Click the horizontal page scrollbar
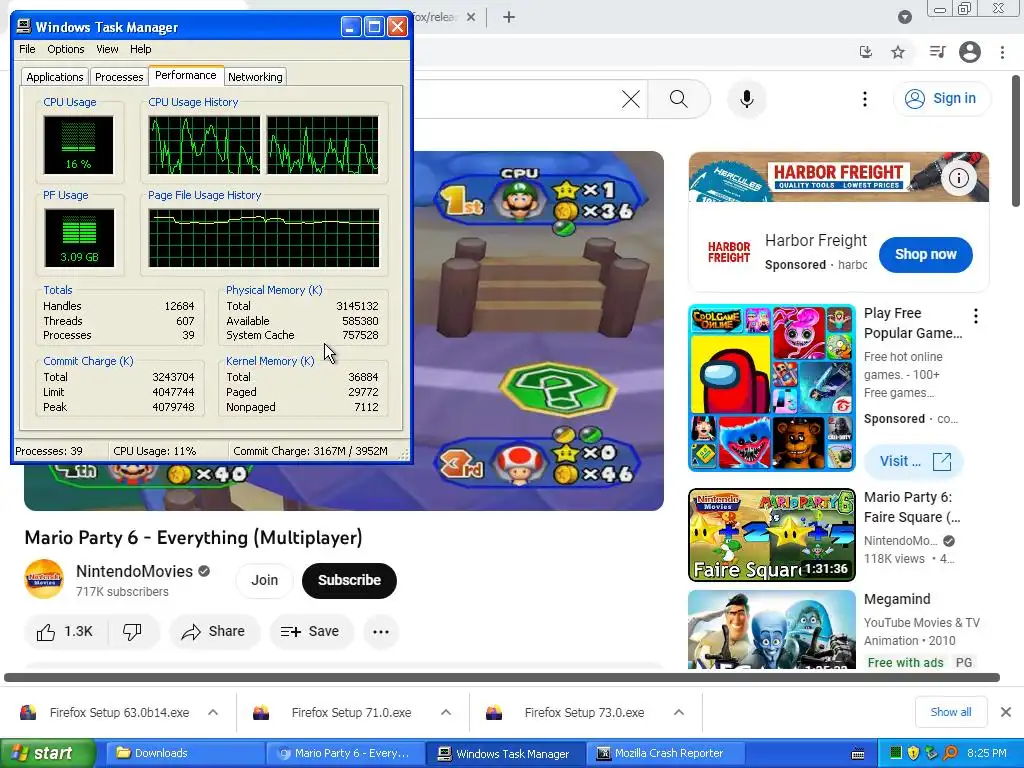The width and height of the screenshot is (1024, 768). click(502, 678)
